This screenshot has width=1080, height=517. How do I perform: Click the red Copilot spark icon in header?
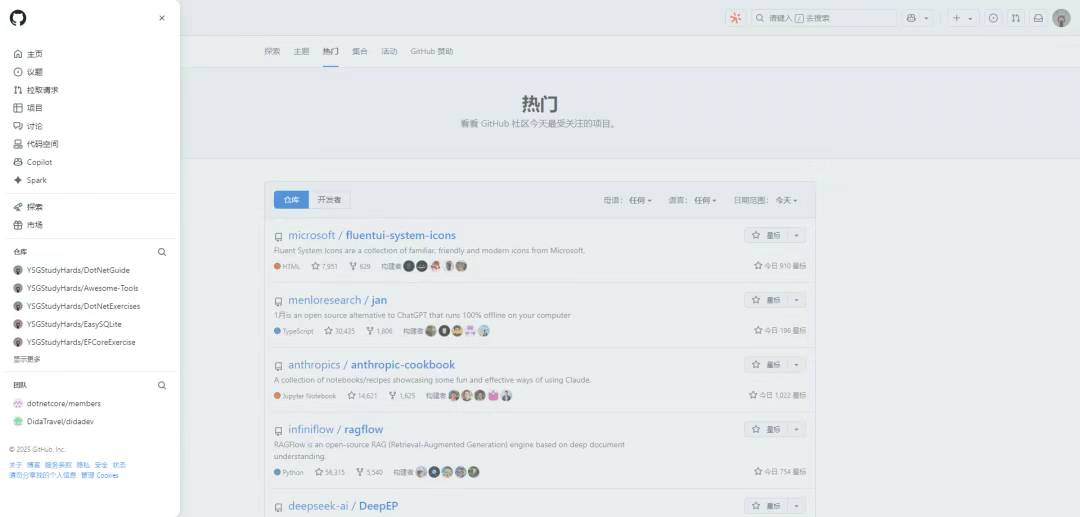(736, 19)
